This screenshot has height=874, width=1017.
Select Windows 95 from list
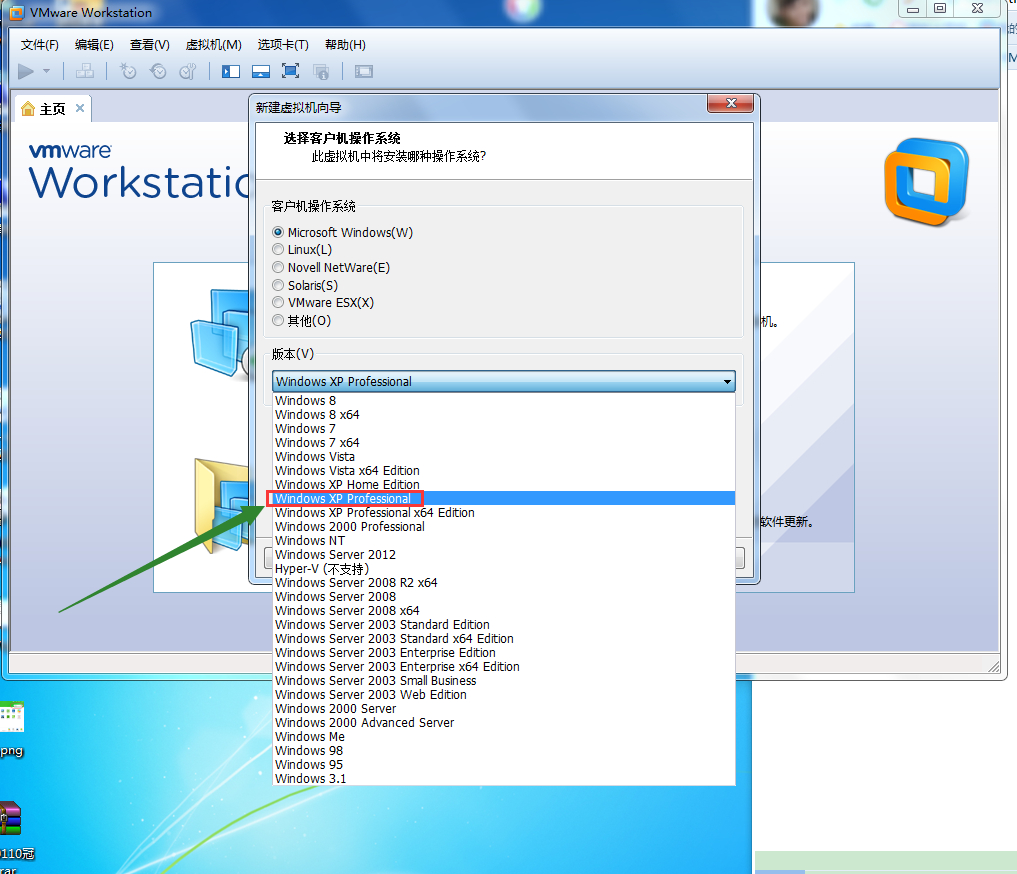(503, 765)
